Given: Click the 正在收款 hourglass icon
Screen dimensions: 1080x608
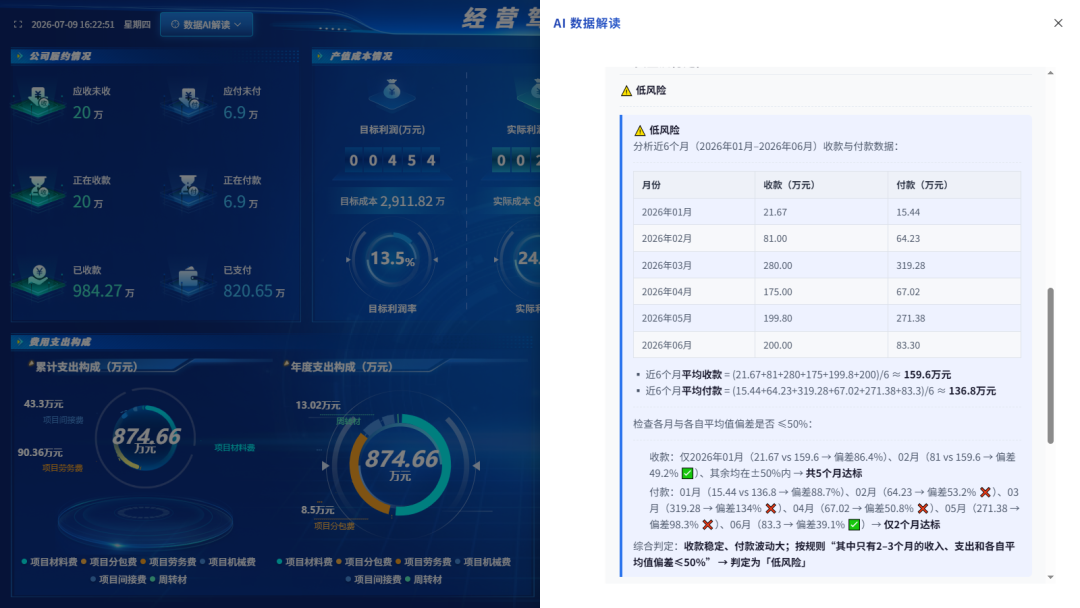Looking at the screenshot, I should [39, 191].
